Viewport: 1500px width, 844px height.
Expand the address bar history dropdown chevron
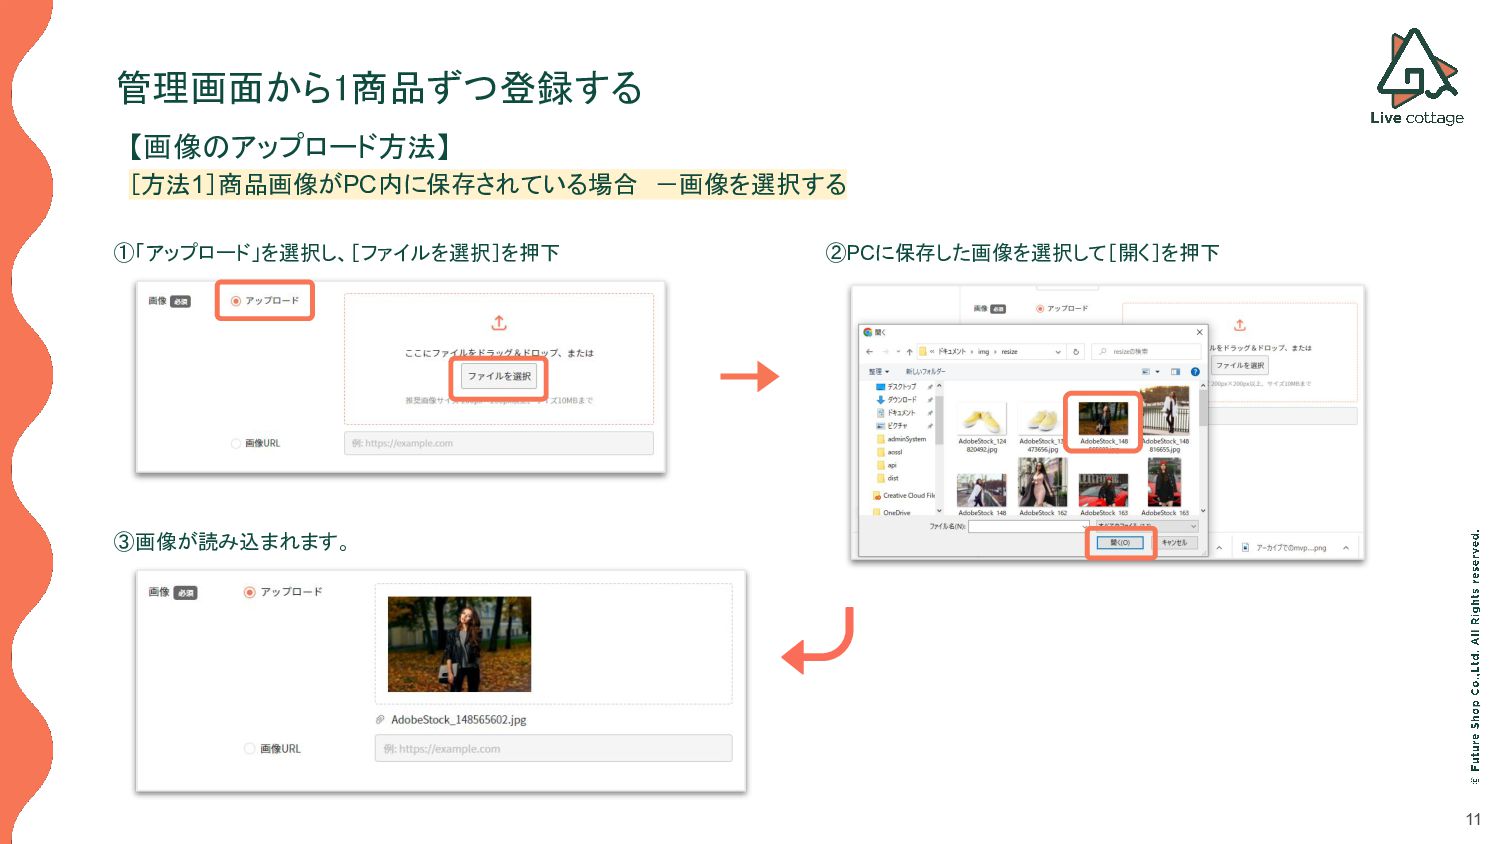click(1058, 352)
